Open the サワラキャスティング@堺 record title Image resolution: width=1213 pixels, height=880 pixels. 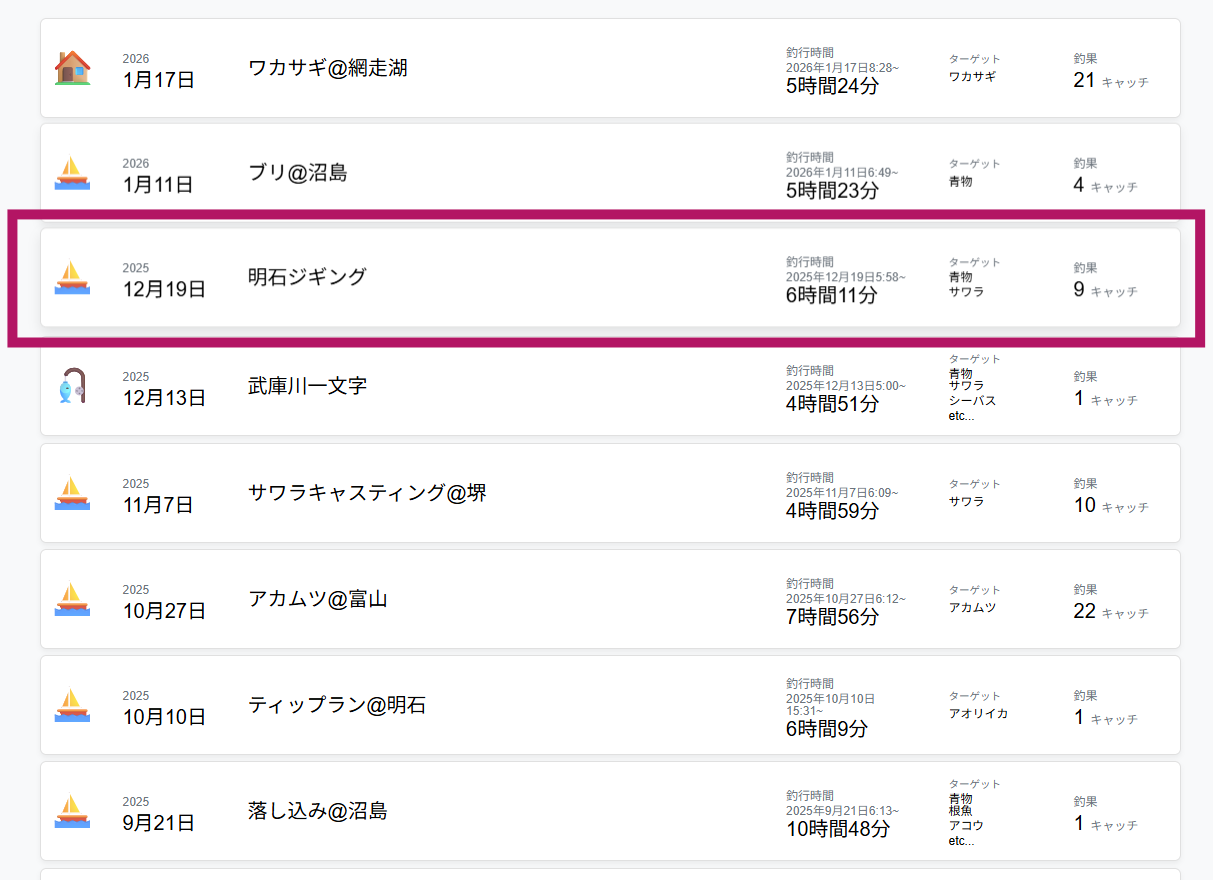367,493
